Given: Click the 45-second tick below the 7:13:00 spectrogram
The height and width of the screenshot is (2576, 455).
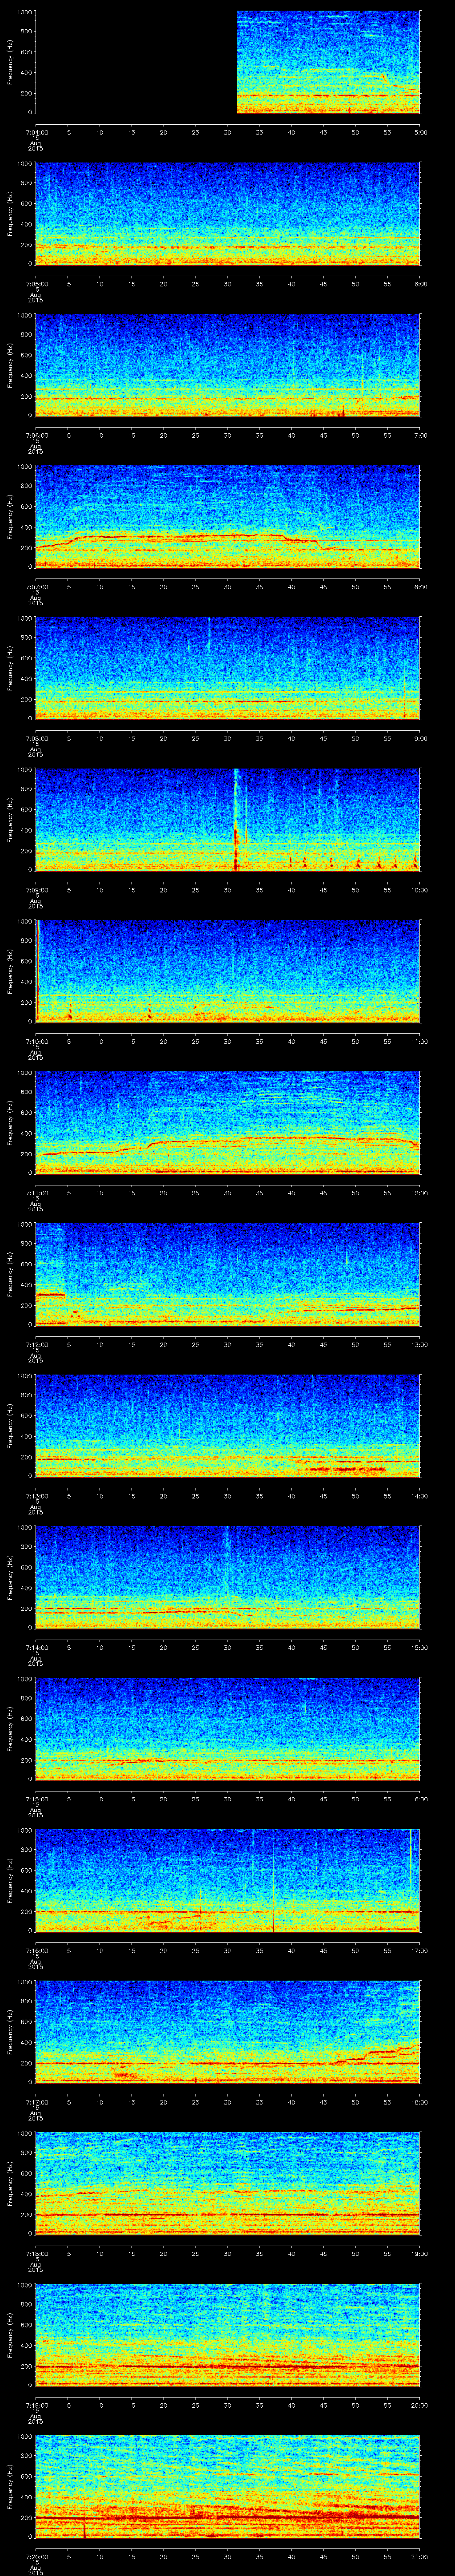Looking at the screenshot, I should point(324,1495).
